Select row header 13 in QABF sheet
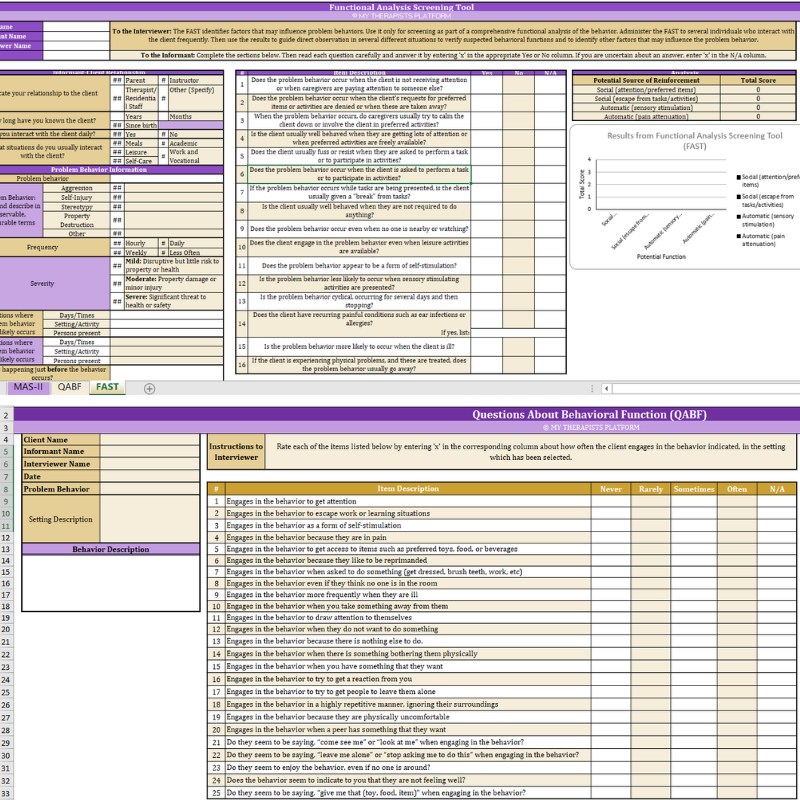This screenshot has width=800, height=800. [x=6, y=549]
